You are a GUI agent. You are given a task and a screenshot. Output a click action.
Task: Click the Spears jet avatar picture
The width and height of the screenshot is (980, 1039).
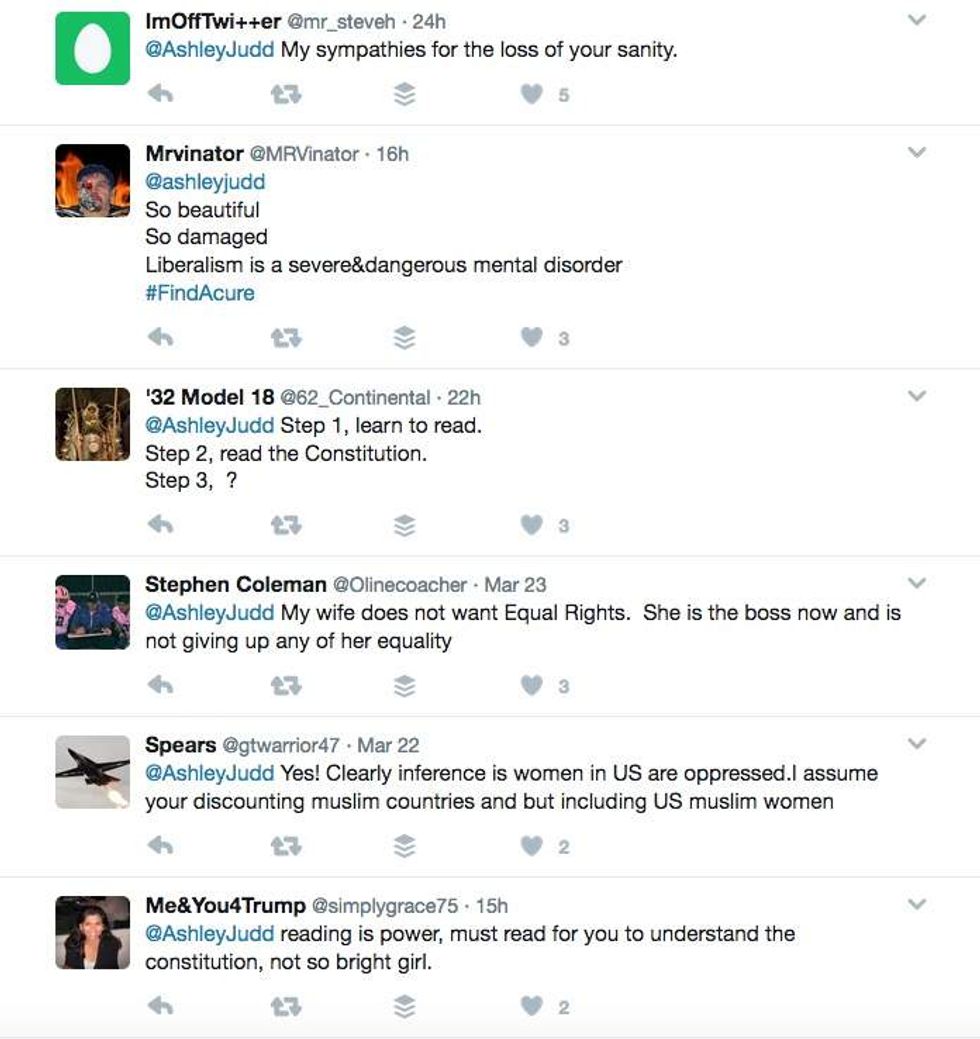pos(92,772)
